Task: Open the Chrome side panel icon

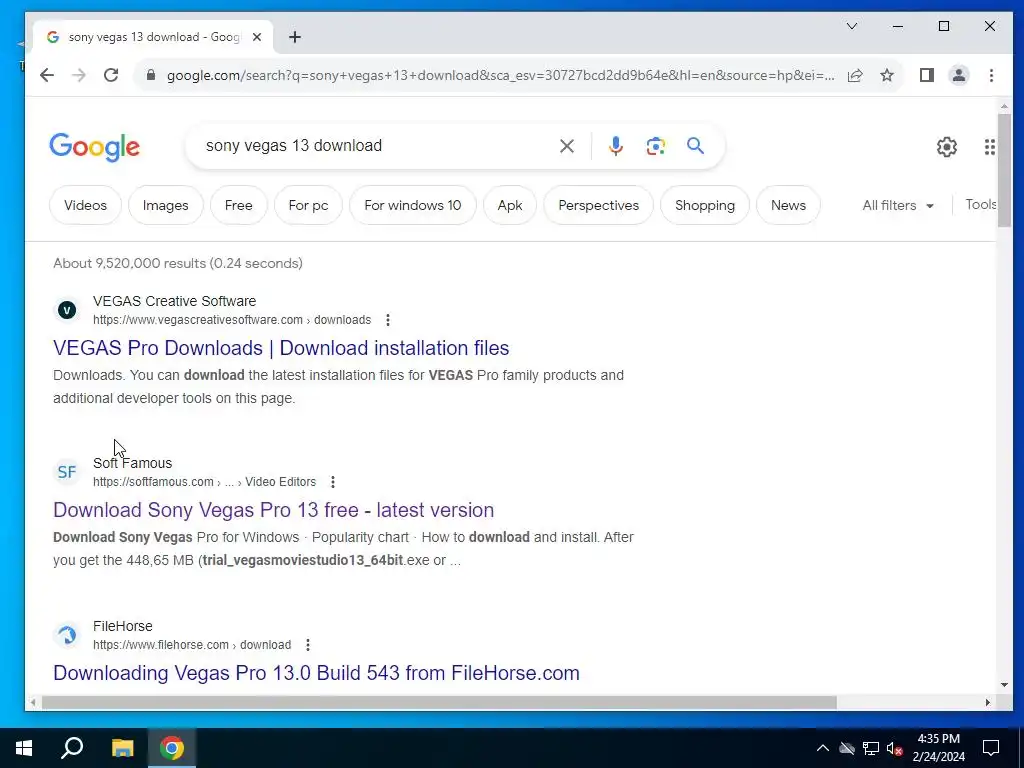Action: coord(927,75)
